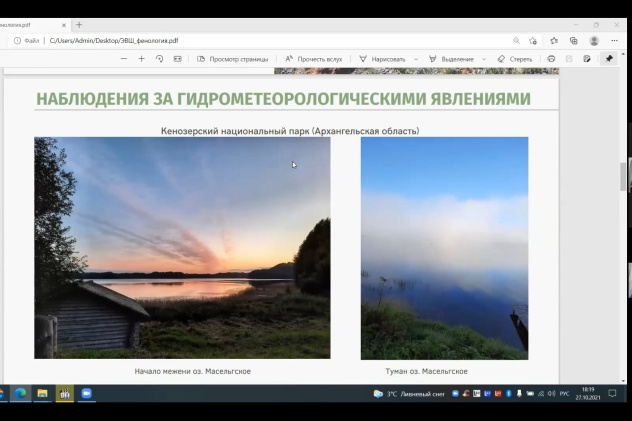This screenshot has width=632, height=421.
Task: Open a new browser tab
Action: (79, 25)
